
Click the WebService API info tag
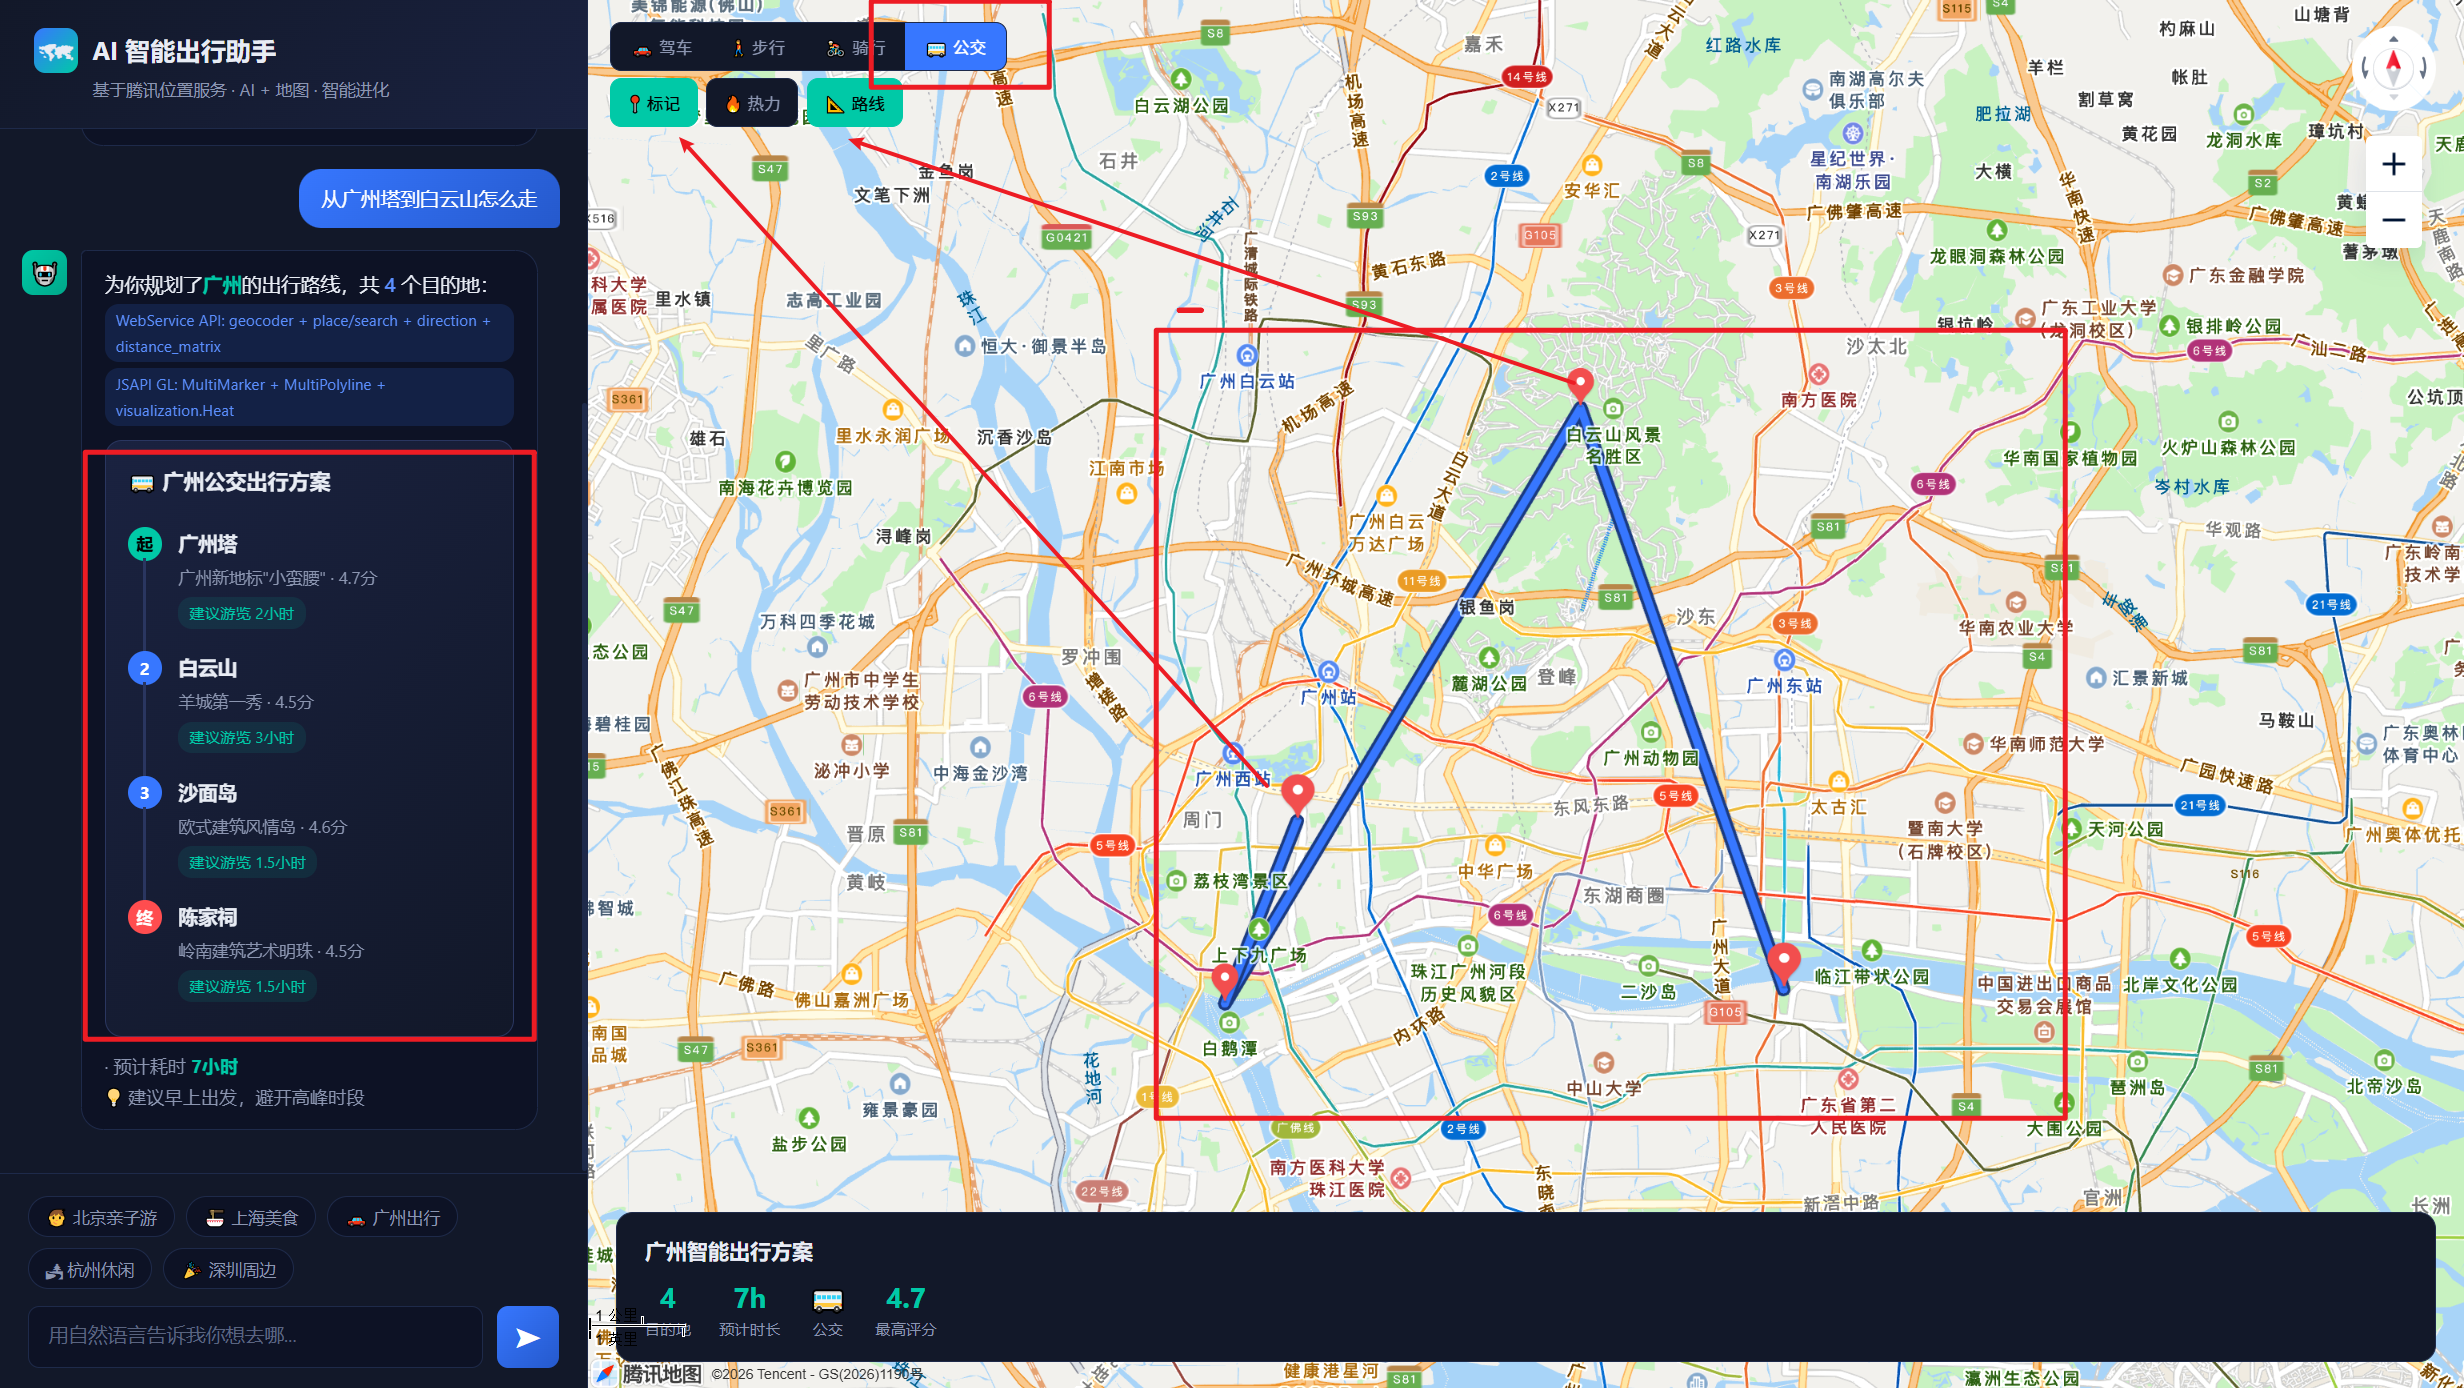[309, 333]
